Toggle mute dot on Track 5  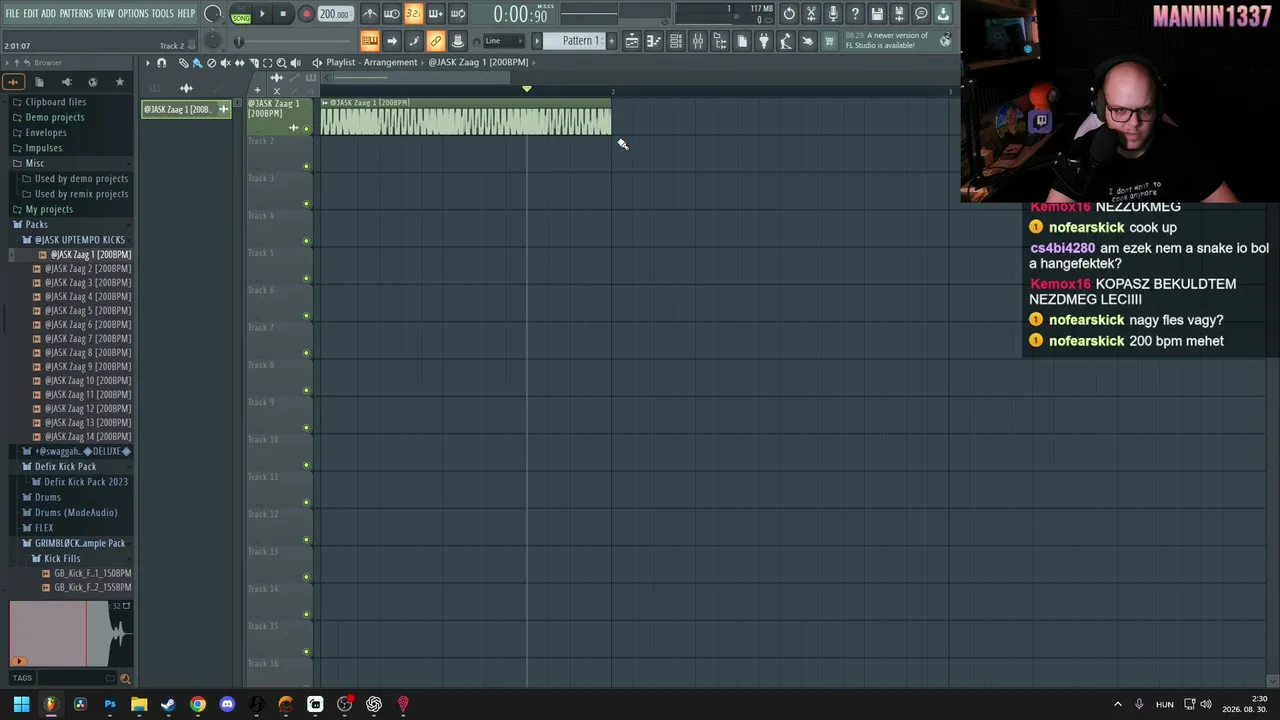coord(306,279)
